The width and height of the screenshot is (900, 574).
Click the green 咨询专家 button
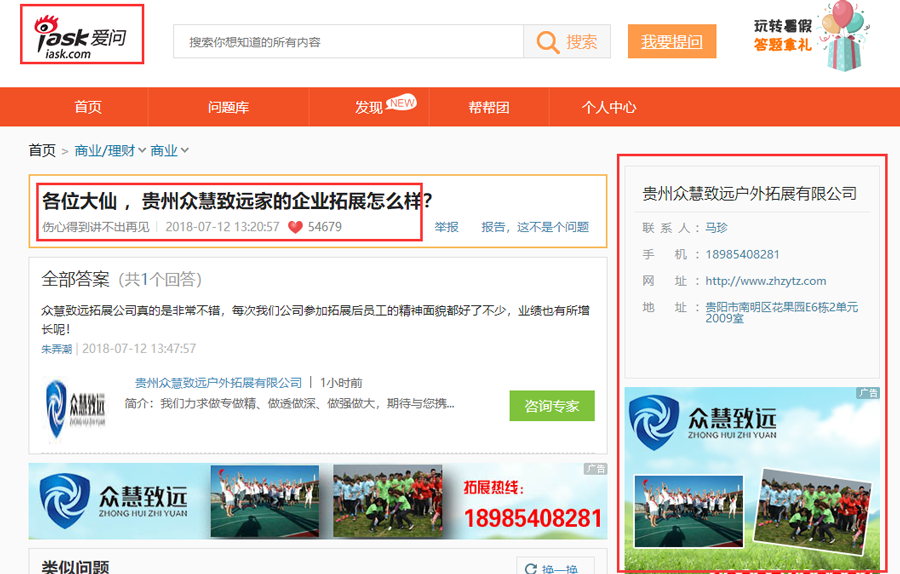point(552,406)
